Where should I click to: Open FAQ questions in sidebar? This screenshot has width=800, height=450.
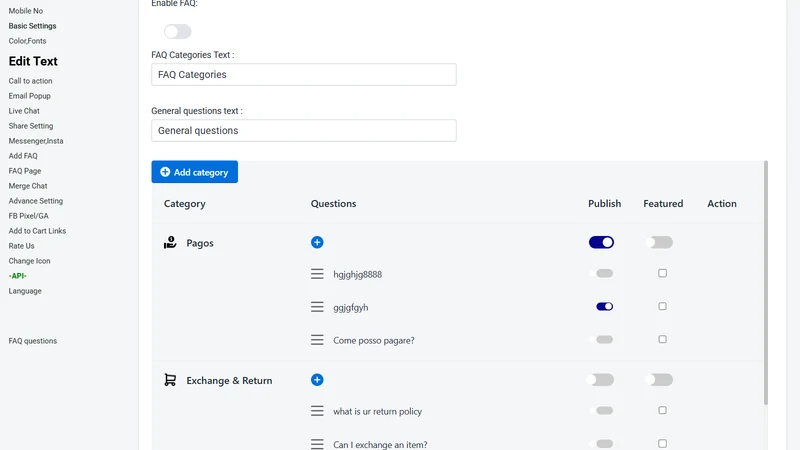[x=33, y=341]
